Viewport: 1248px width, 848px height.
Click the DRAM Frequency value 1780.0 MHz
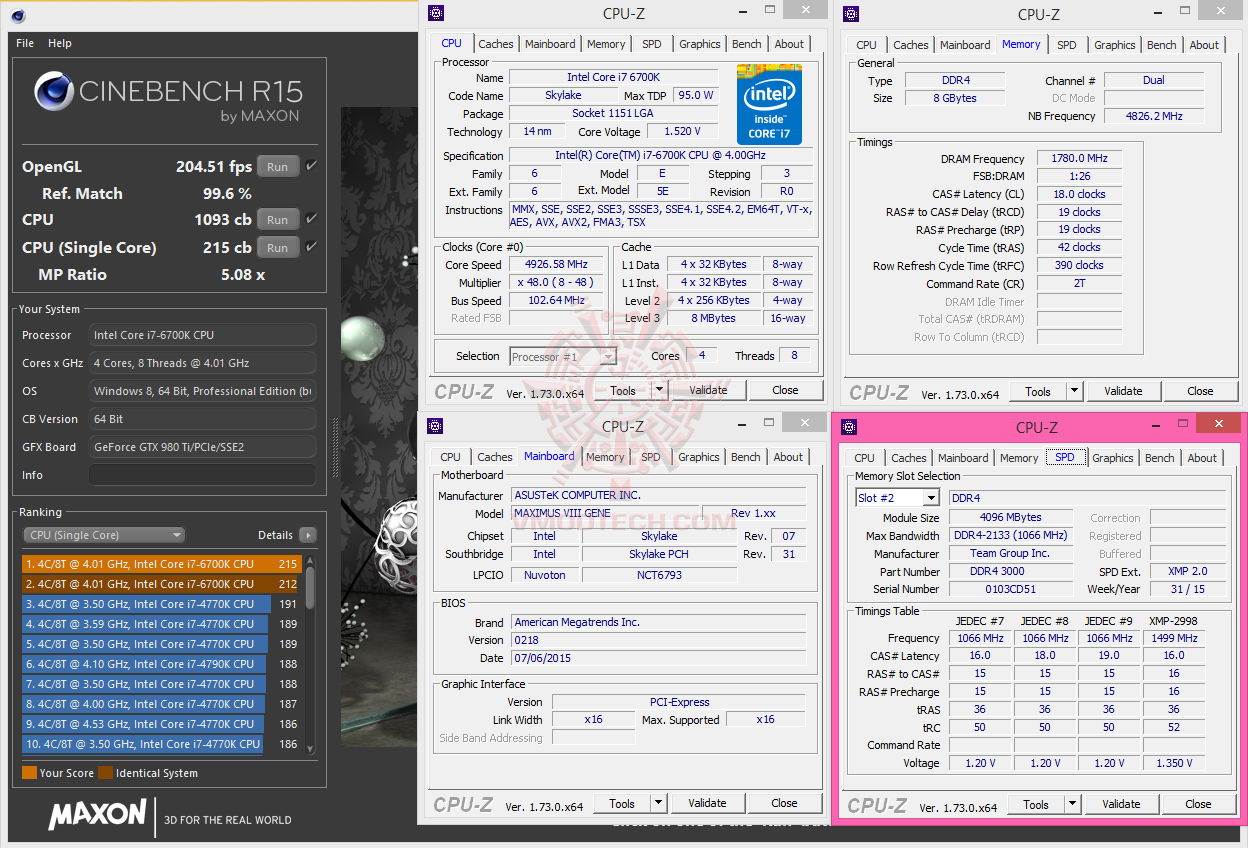coord(1079,158)
